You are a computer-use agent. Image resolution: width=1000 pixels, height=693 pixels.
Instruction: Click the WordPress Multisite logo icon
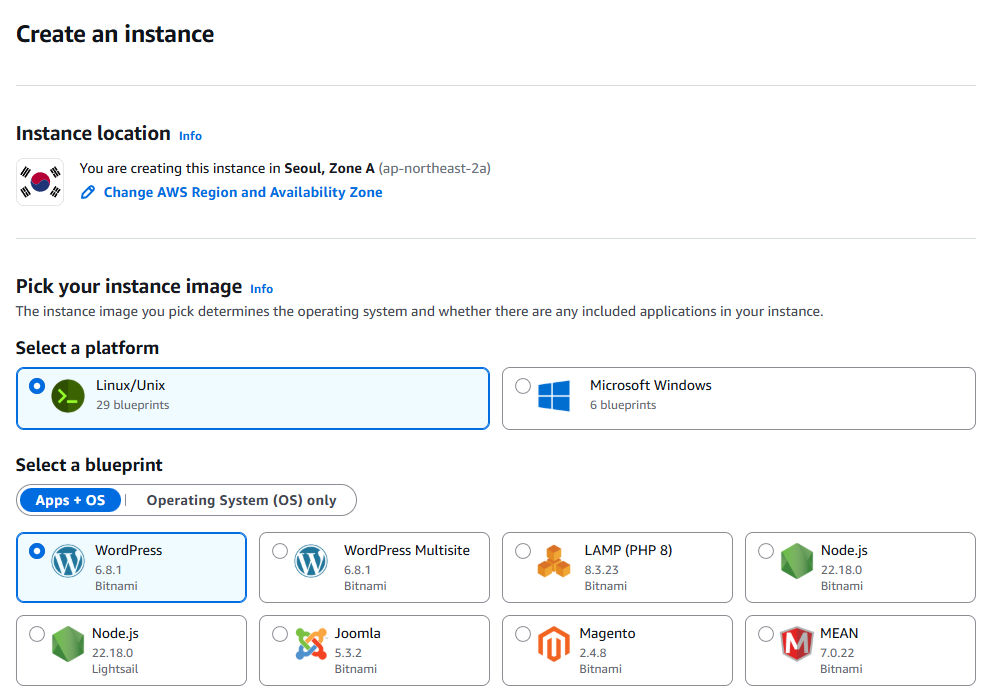310,560
